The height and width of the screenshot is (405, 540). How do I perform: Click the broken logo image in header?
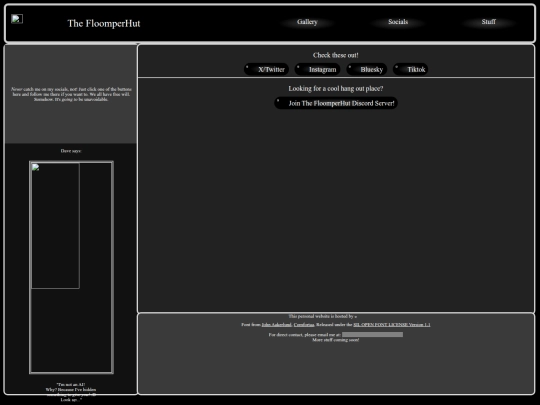click(17, 19)
